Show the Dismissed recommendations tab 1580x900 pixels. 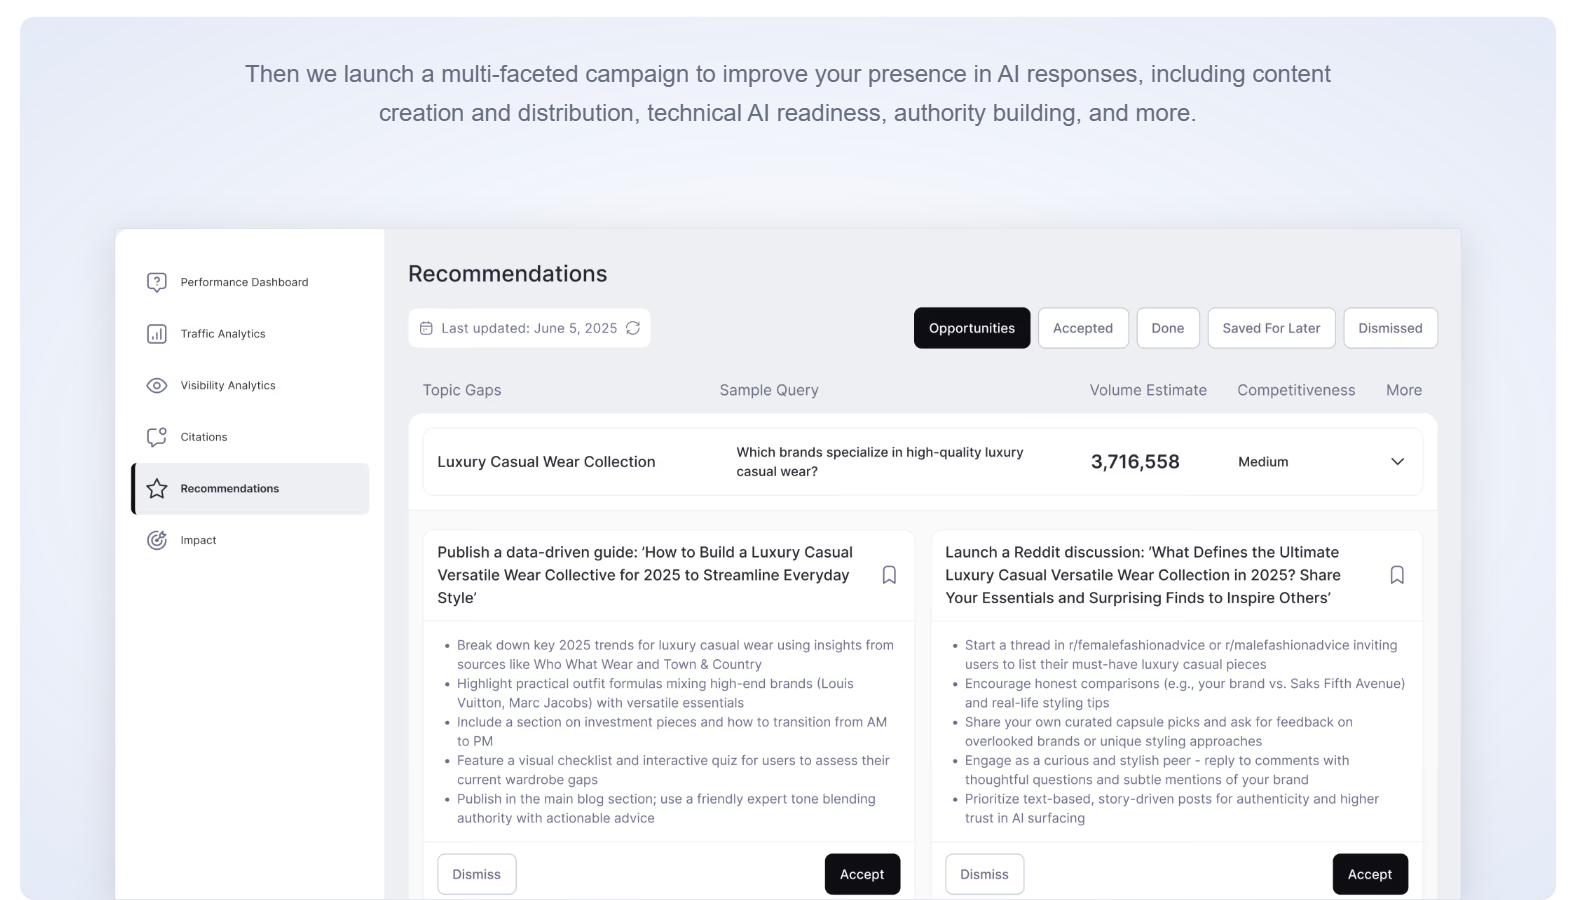point(1389,328)
